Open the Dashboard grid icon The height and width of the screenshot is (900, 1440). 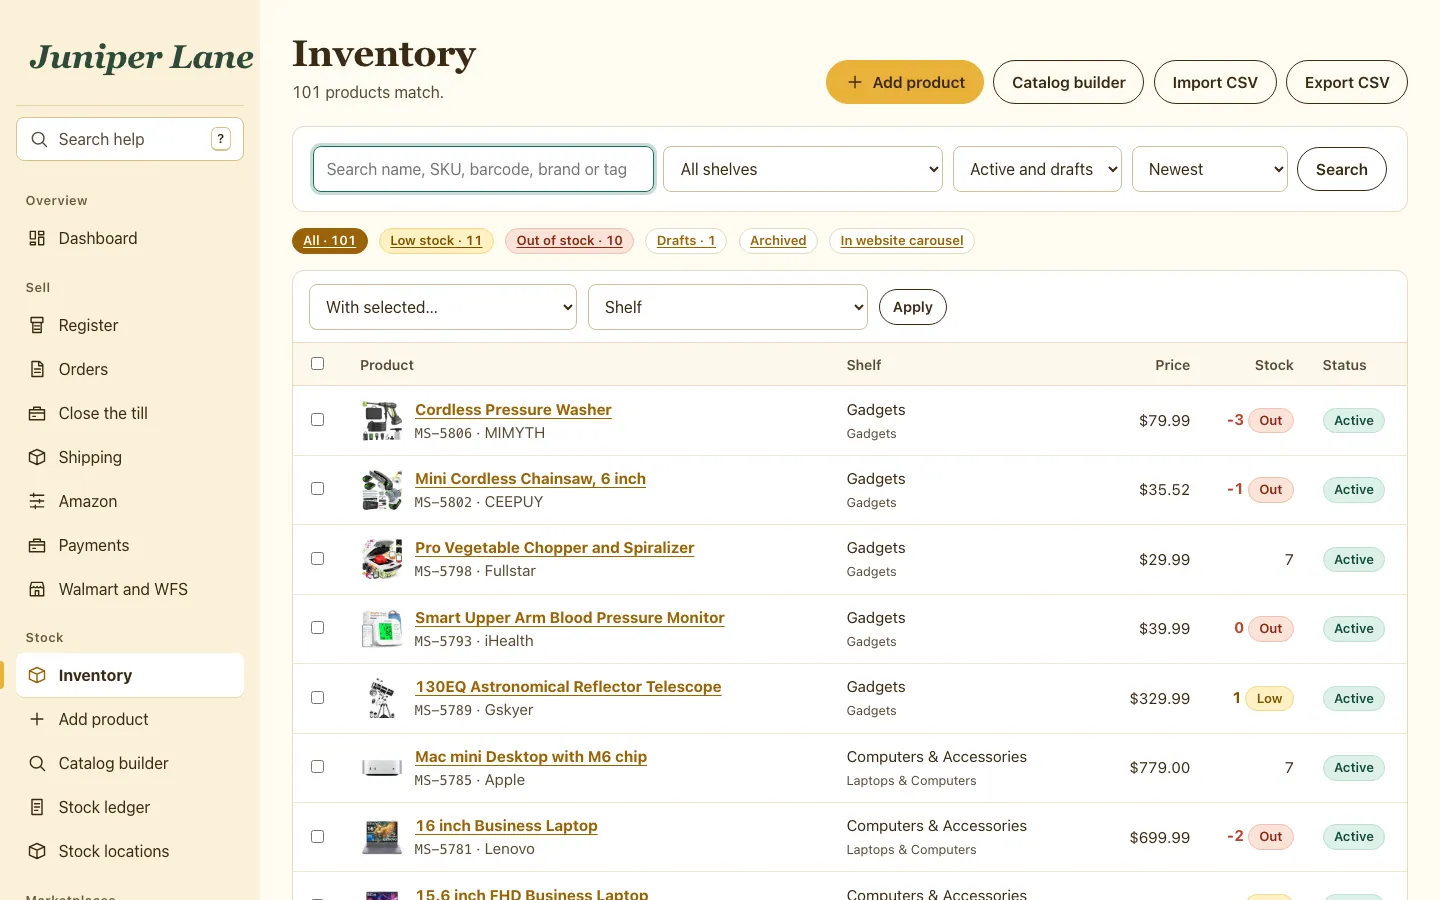[37, 238]
